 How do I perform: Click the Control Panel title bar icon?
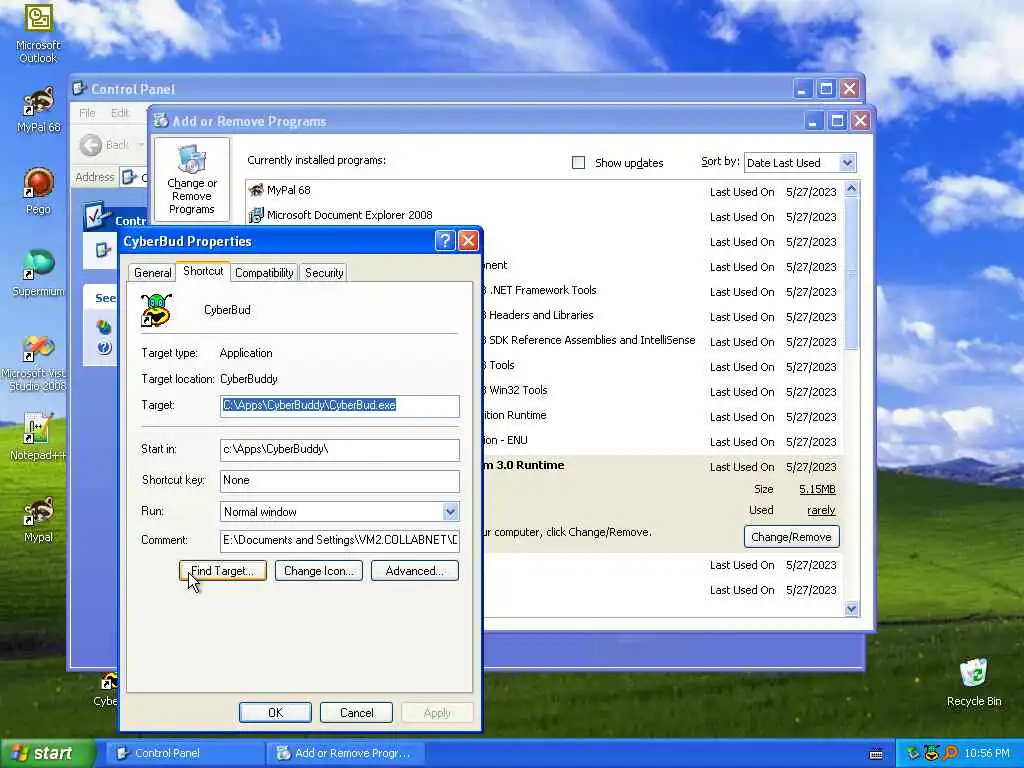tap(80, 88)
